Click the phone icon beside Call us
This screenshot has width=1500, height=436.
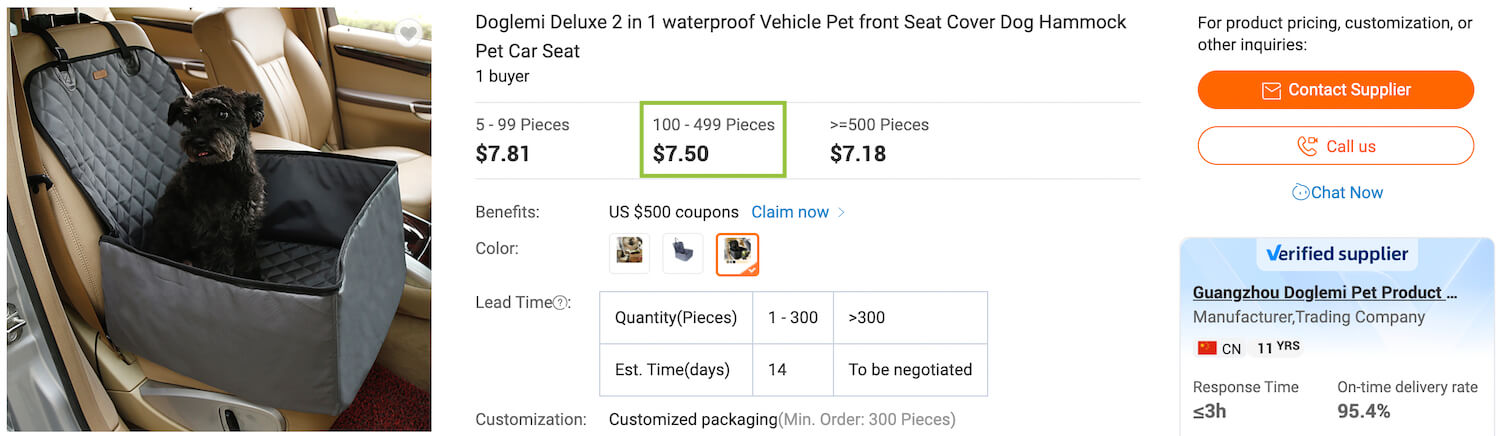[x=1307, y=146]
